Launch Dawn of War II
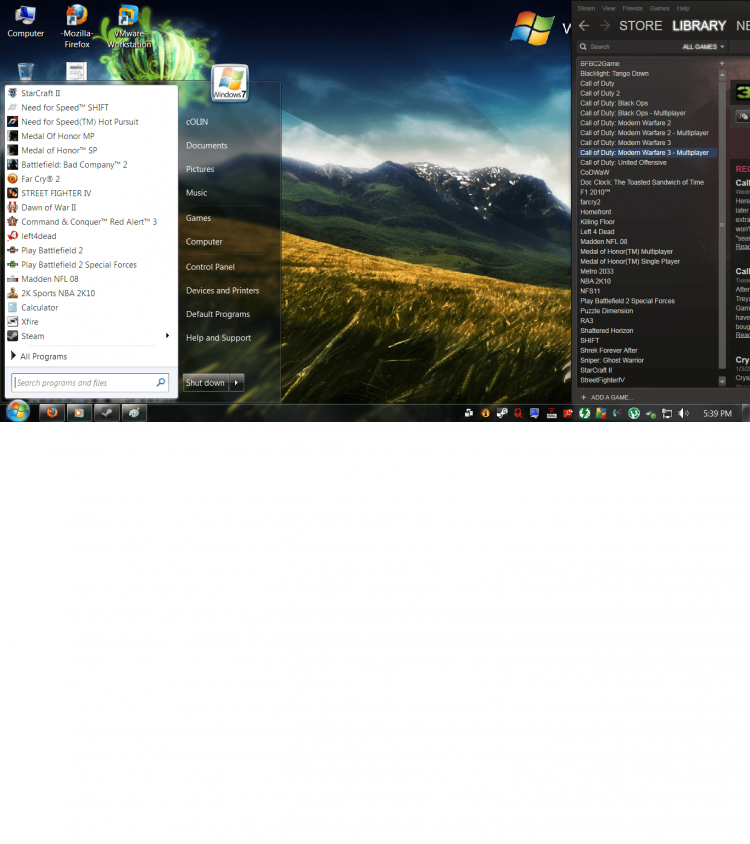This screenshot has width=750, height=844. (48, 207)
